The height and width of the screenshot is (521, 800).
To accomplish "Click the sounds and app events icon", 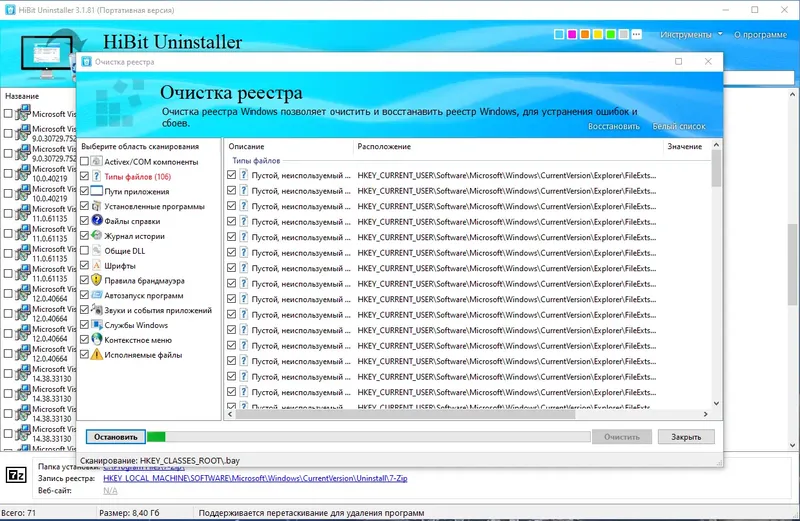I will (96, 309).
